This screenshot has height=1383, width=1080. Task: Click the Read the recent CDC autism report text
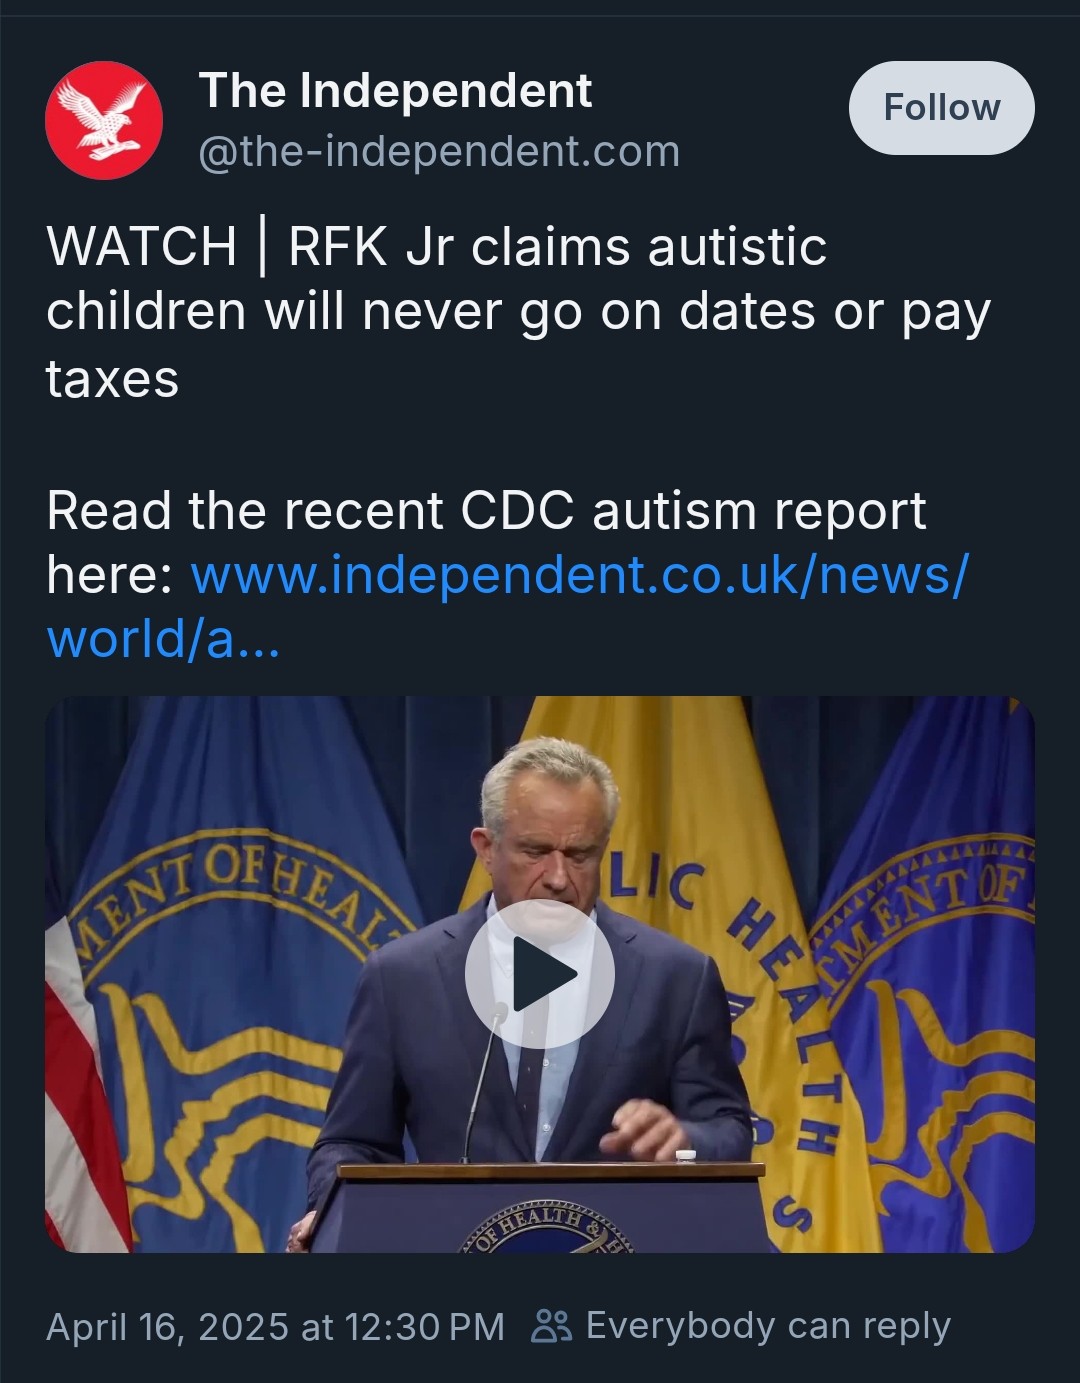tap(486, 510)
